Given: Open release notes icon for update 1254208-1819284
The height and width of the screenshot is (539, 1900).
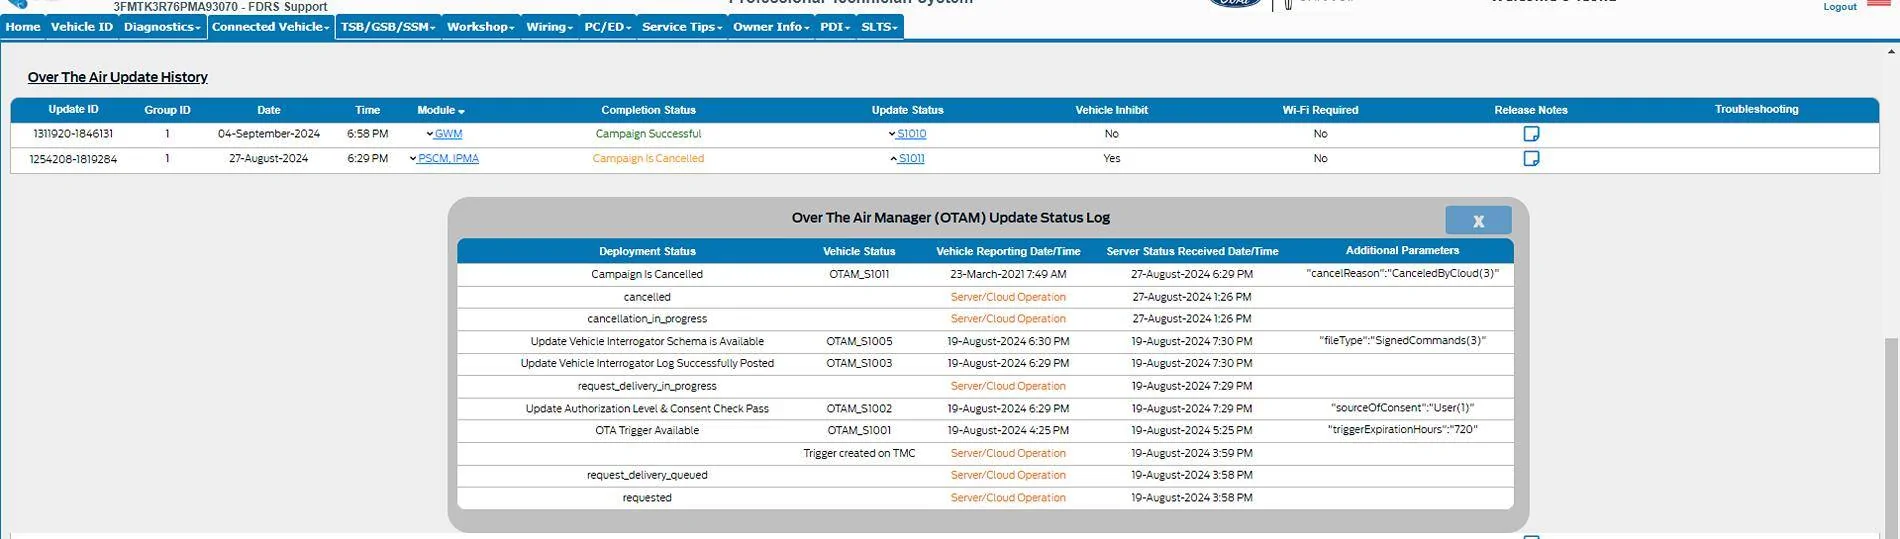Looking at the screenshot, I should point(1531,158).
